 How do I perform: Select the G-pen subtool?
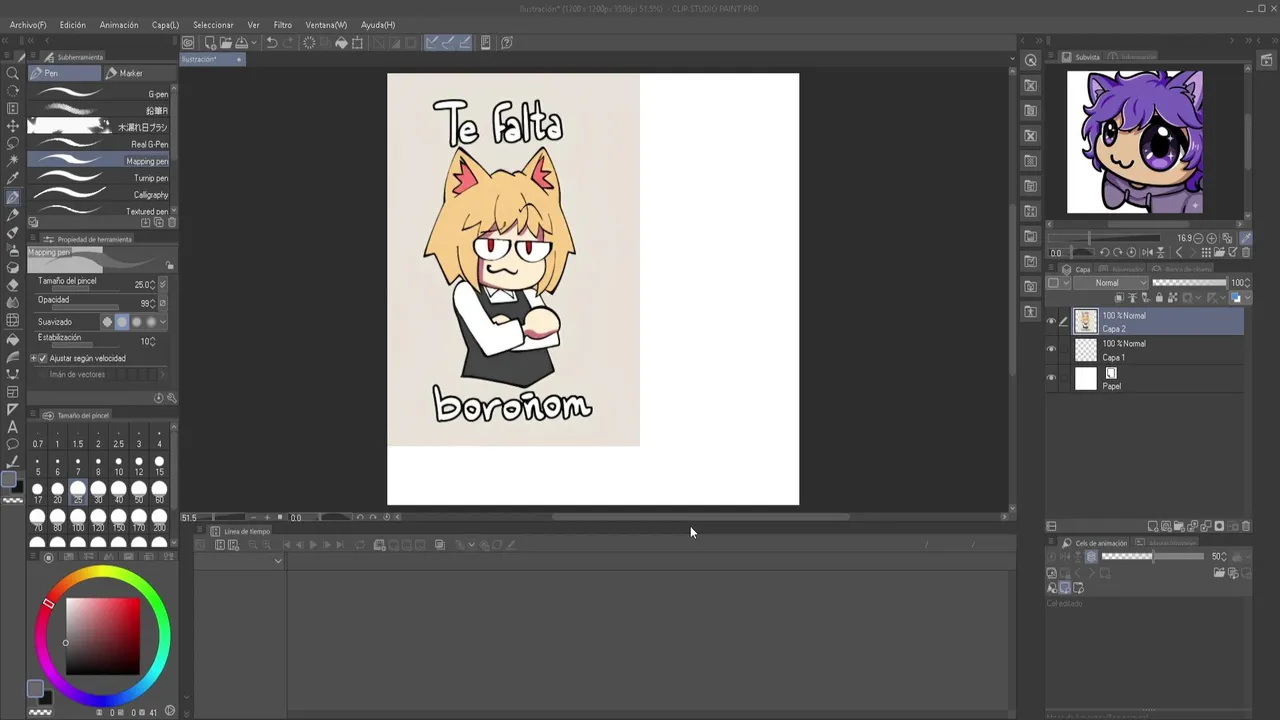point(99,93)
